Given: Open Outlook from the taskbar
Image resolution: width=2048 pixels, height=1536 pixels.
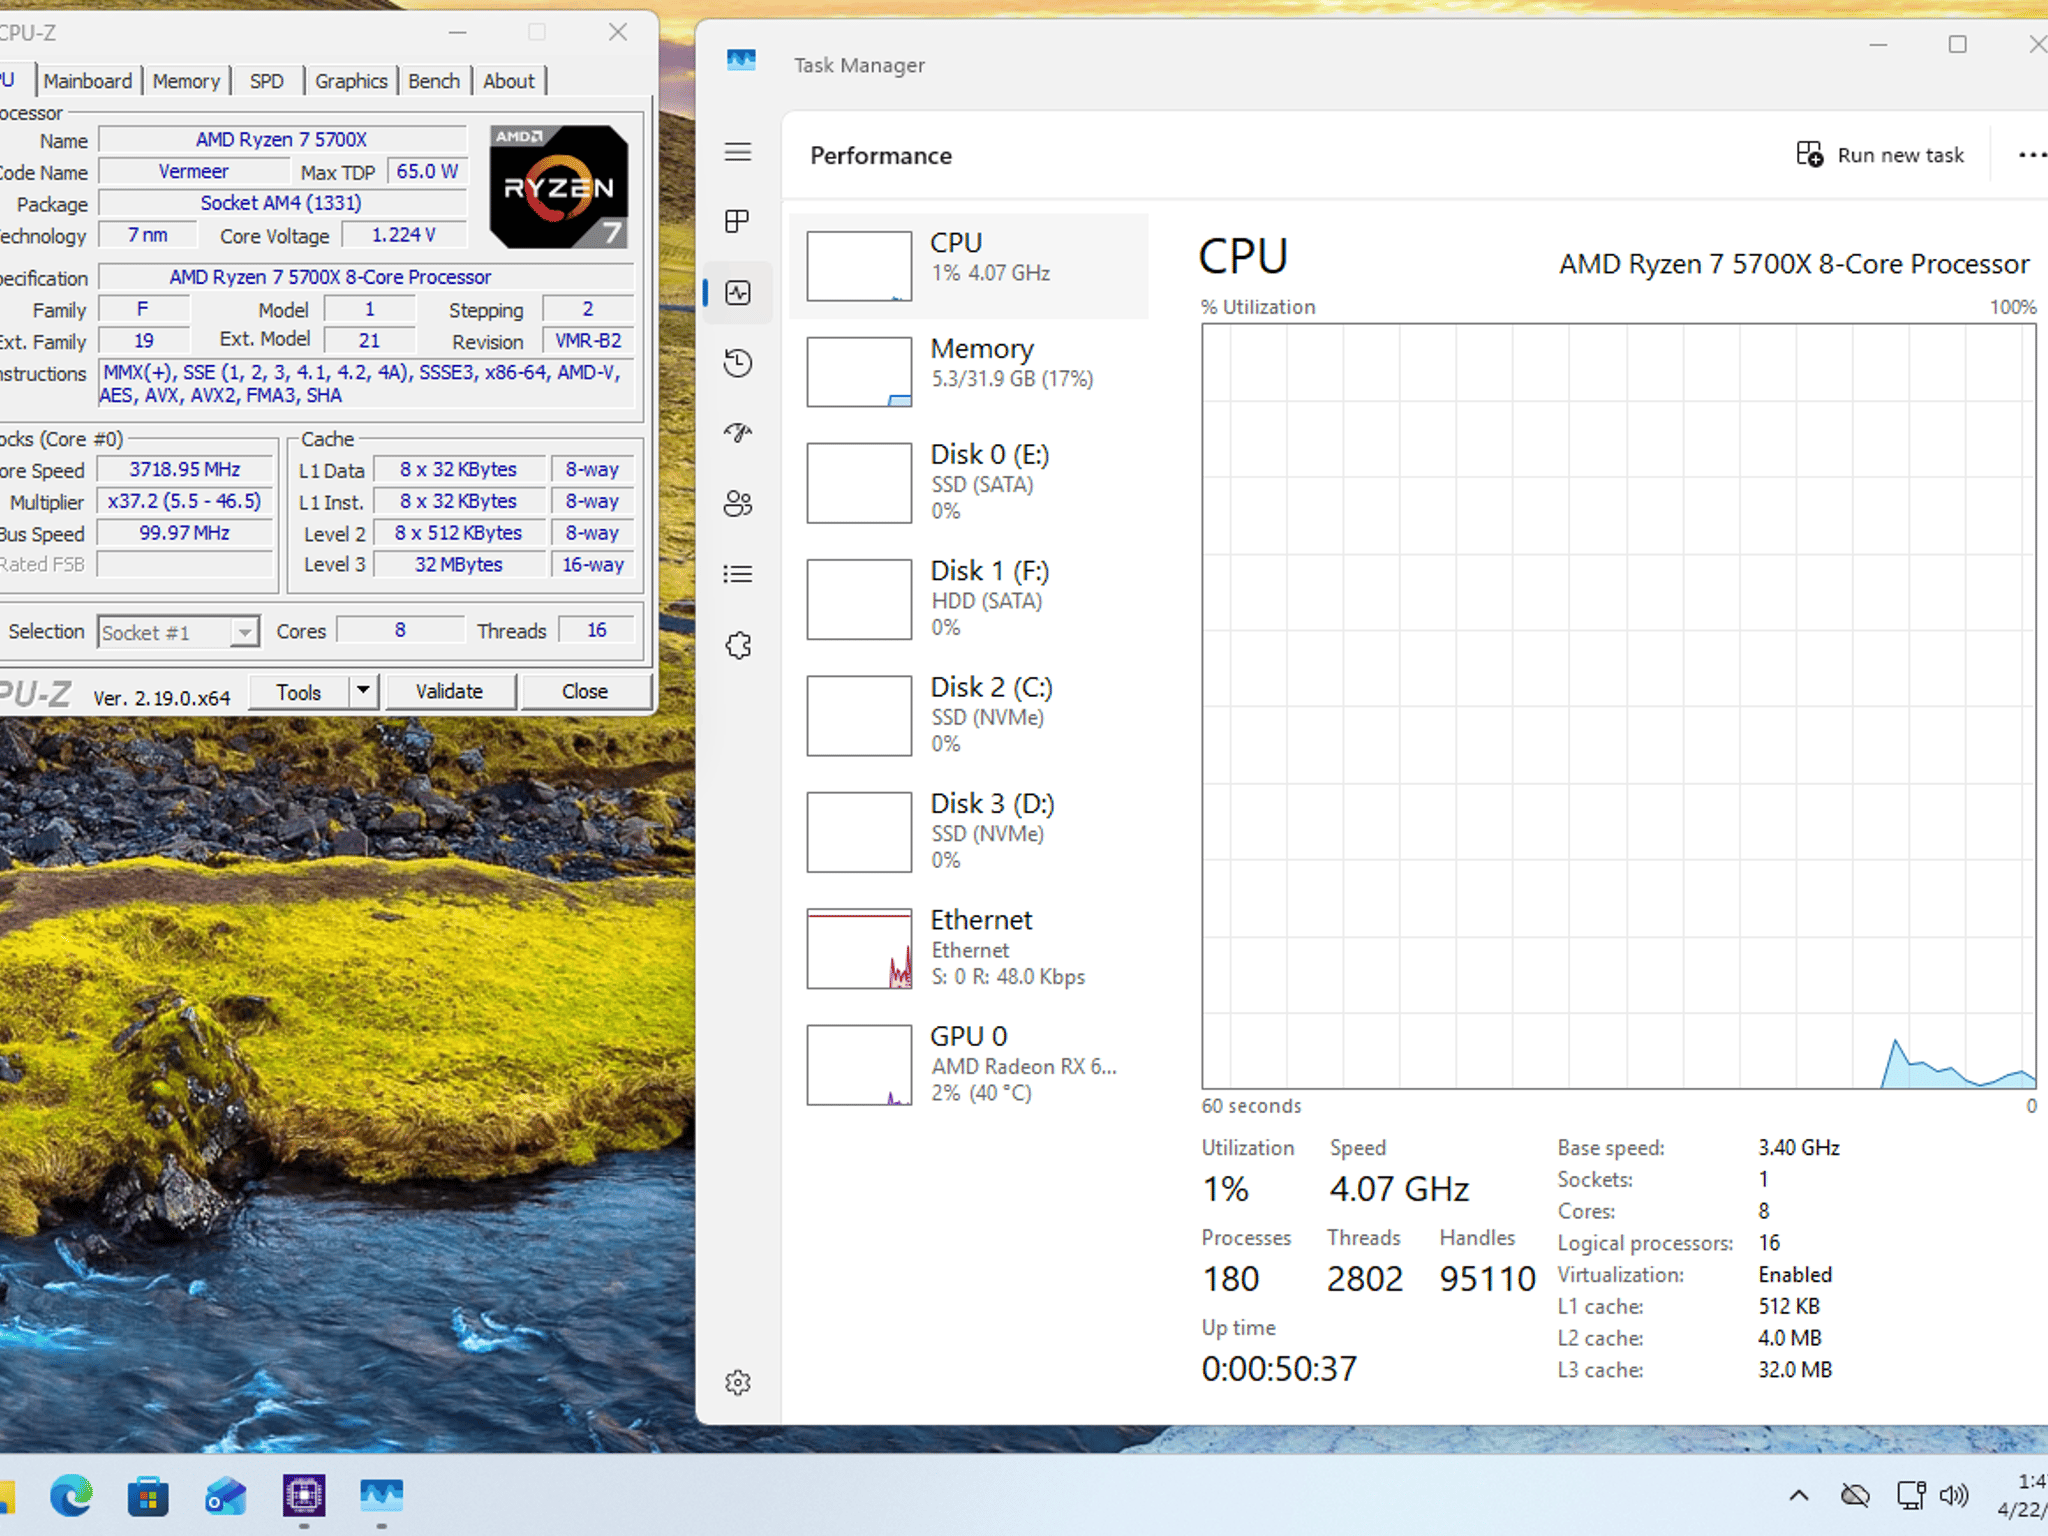Looking at the screenshot, I should (x=226, y=1496).
